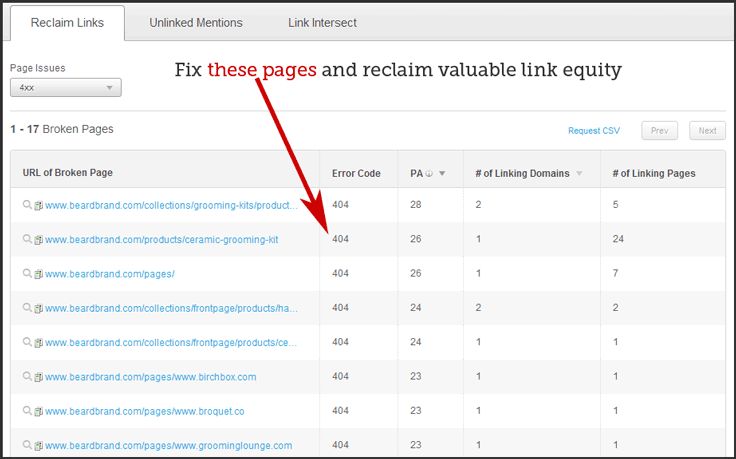Click page icon beside broquet.co URL

coord(39,411)
